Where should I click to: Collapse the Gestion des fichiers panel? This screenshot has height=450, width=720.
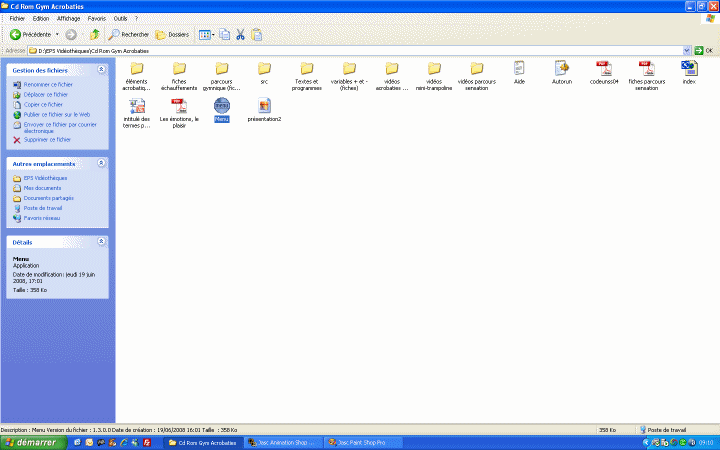(x=101, y=70)
